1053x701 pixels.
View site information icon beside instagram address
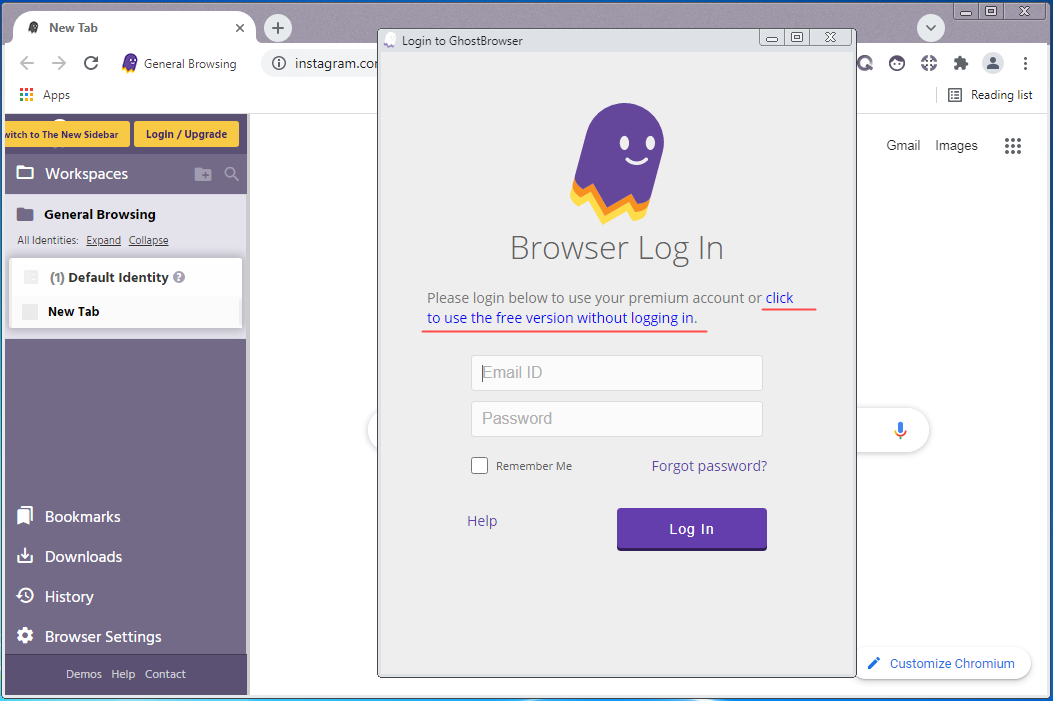pyautogui.click(x=279, y=63)
